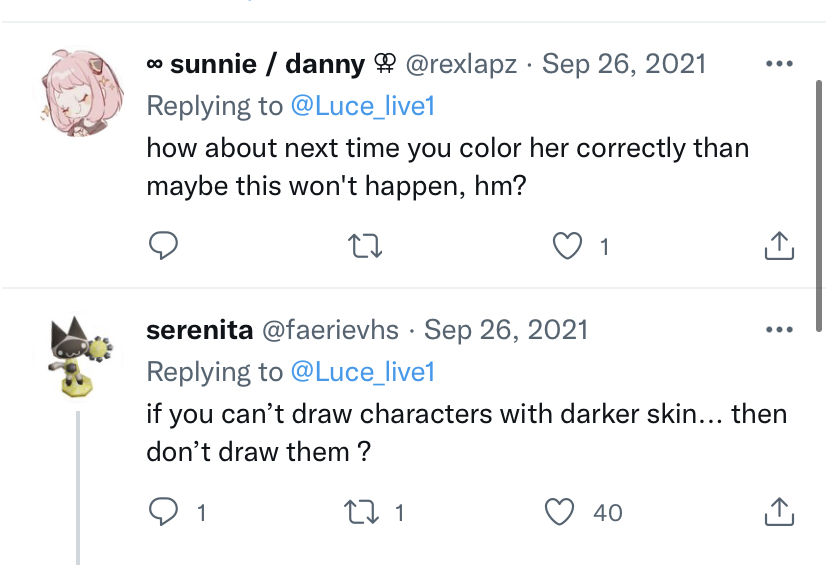Open more options on serenita's tweet

pos(778,329)
